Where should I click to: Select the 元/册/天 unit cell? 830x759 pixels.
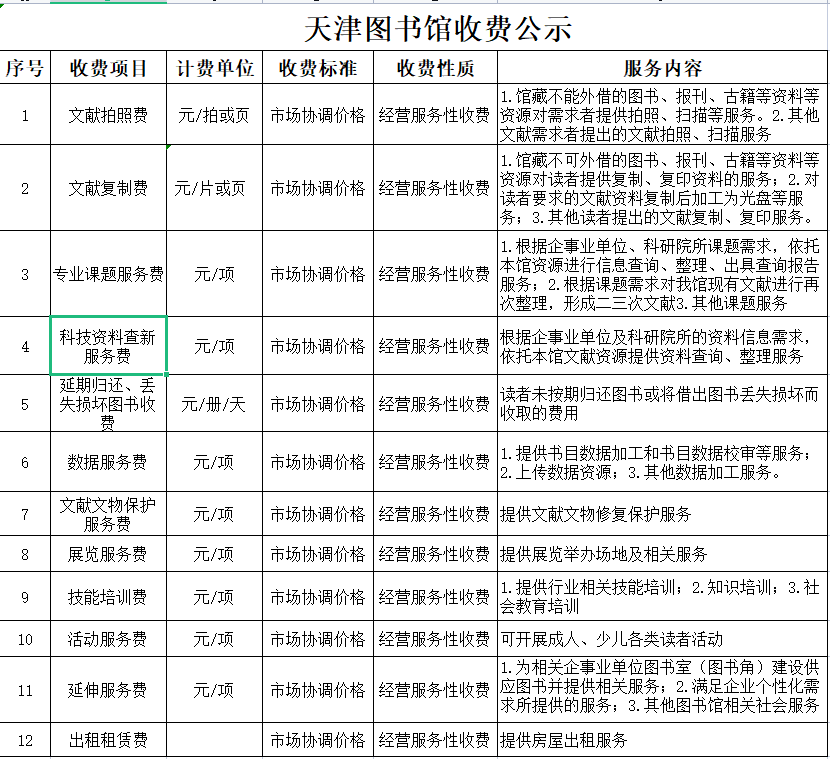click(214, 404)
